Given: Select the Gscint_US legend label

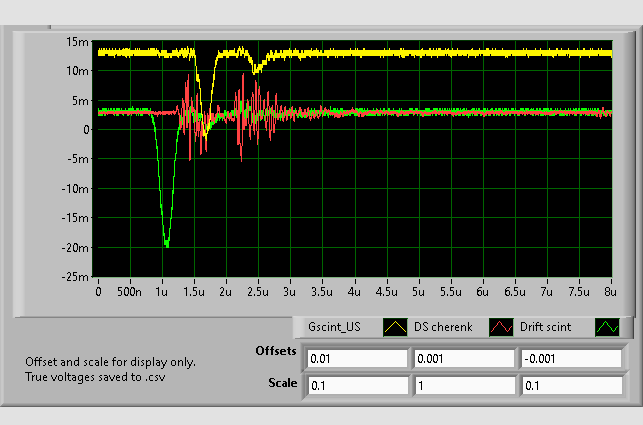Looking at the screenshot, I should [334, 327].
